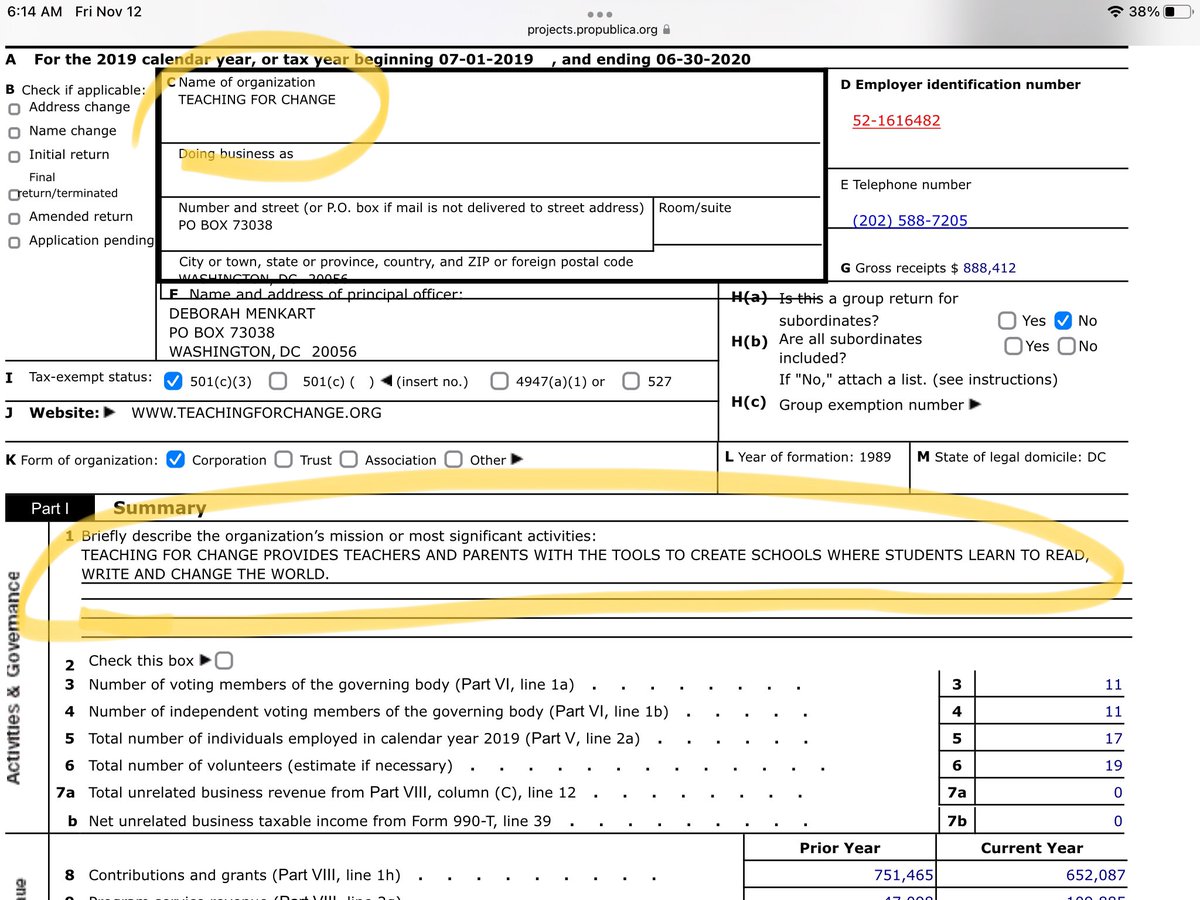This screenshot has width=1200, height=900.
Task: Check the Name change box
Action: tap(14, 132)
